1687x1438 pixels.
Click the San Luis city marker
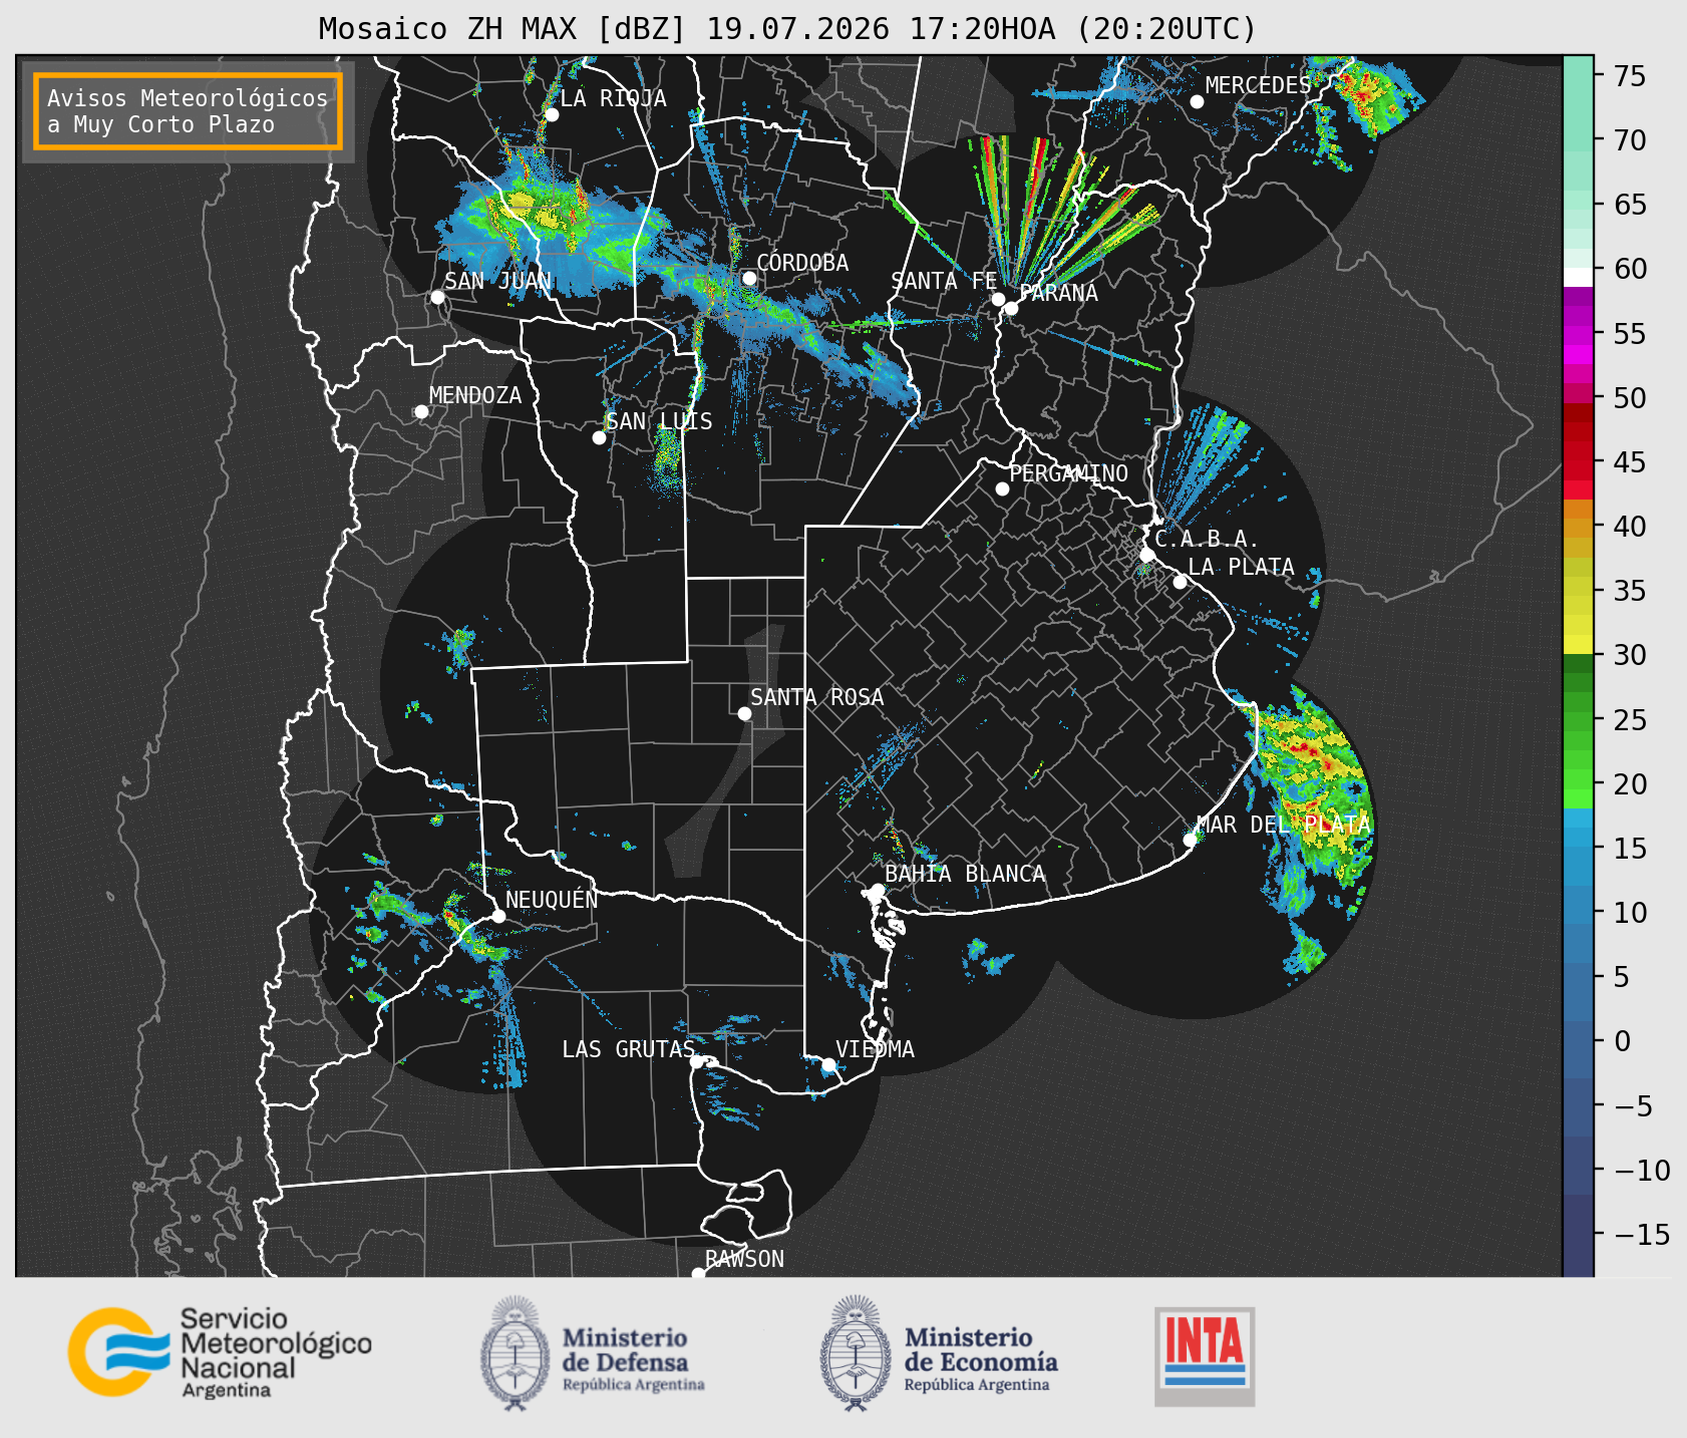point(599,438)
